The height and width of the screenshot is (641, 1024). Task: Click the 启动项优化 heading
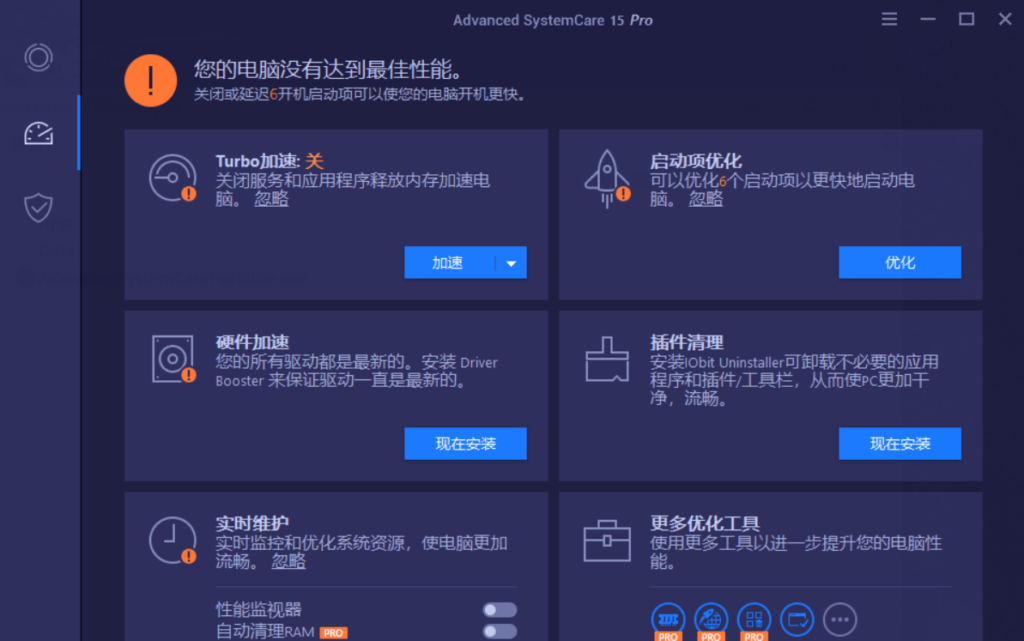coord(696,161)
